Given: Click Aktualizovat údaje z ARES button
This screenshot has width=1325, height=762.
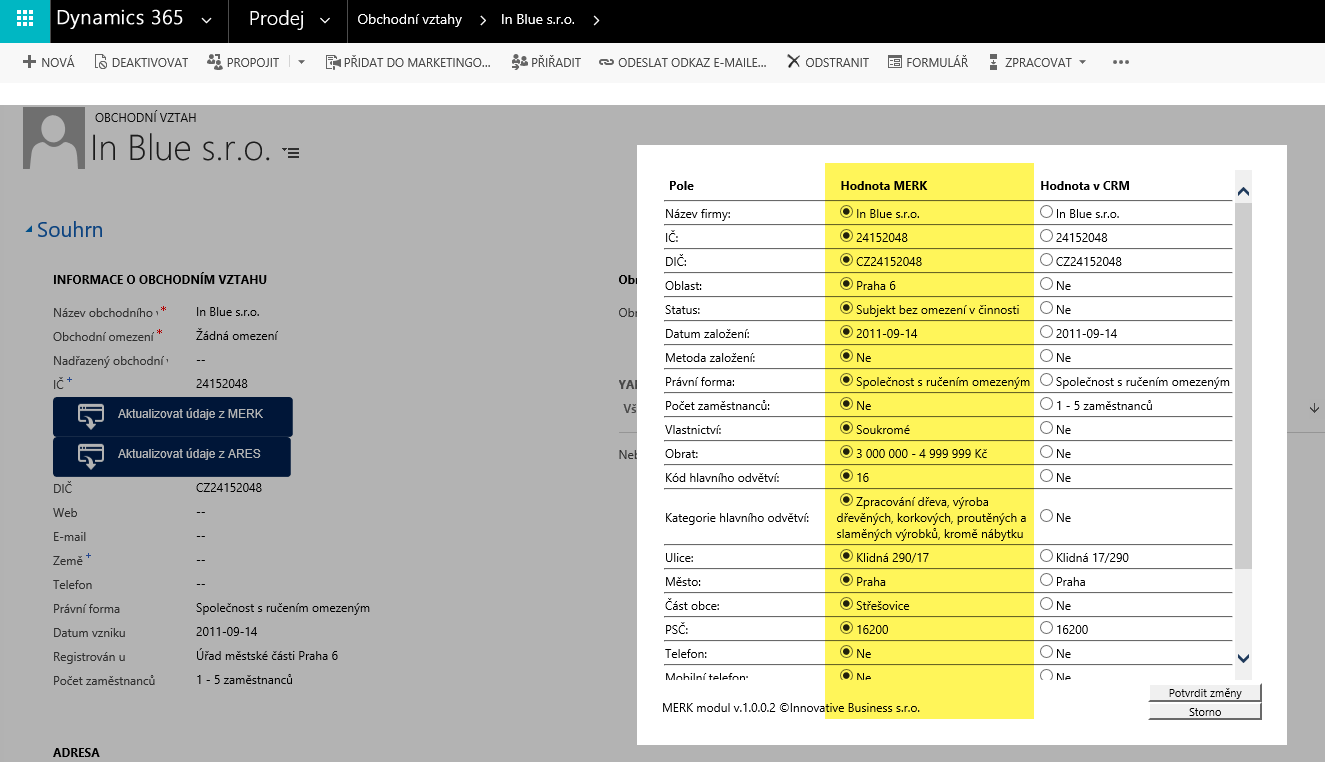Looking at the screenshot, I should point(172,456).
